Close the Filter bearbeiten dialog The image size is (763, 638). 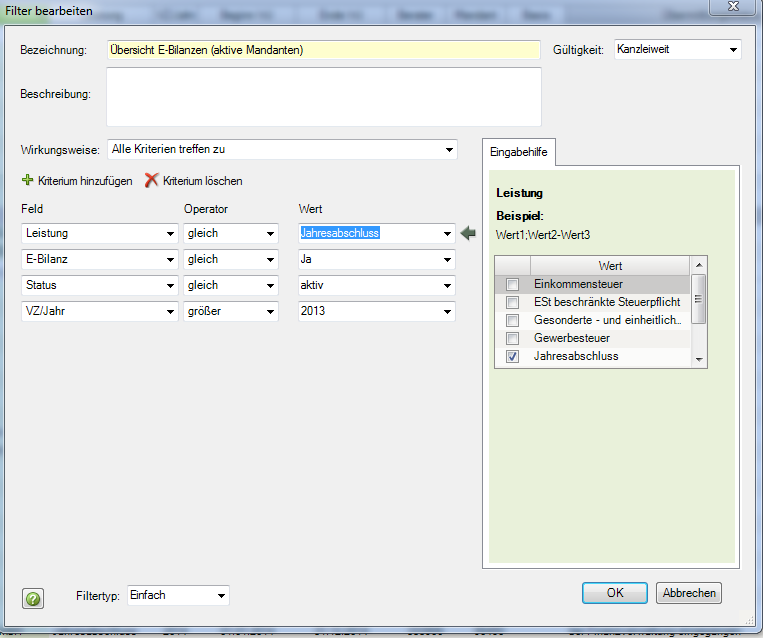[x=732, y=7]
